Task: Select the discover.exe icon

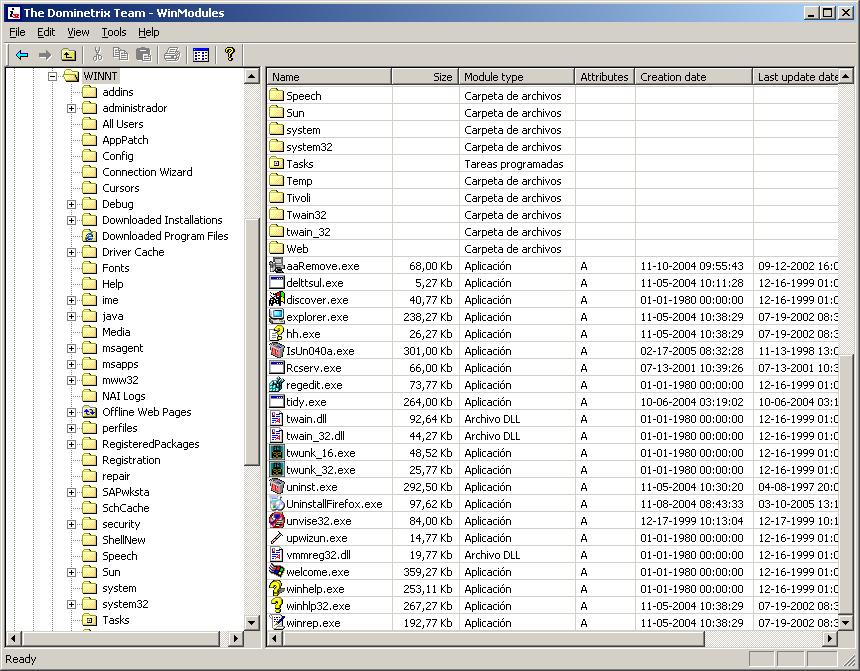Action: point(276,300)
